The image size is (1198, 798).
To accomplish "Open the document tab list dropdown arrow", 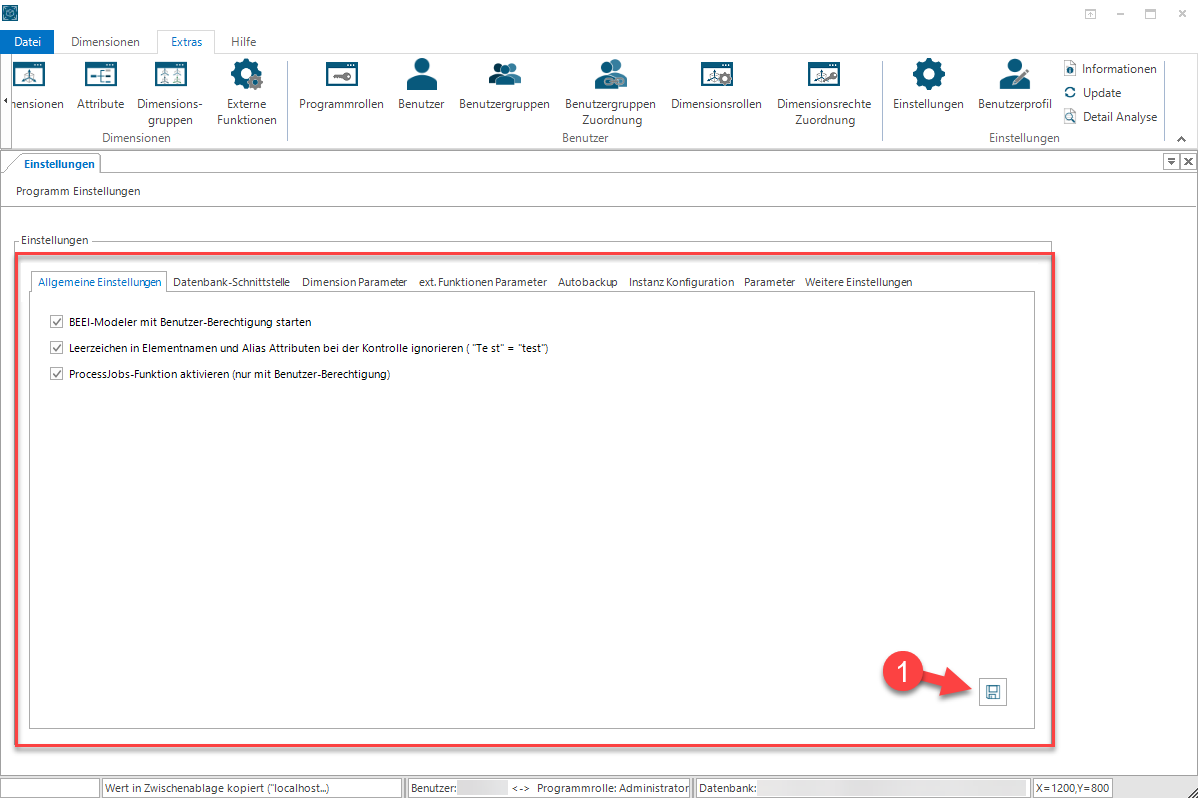I will [x=1170, y=161].
